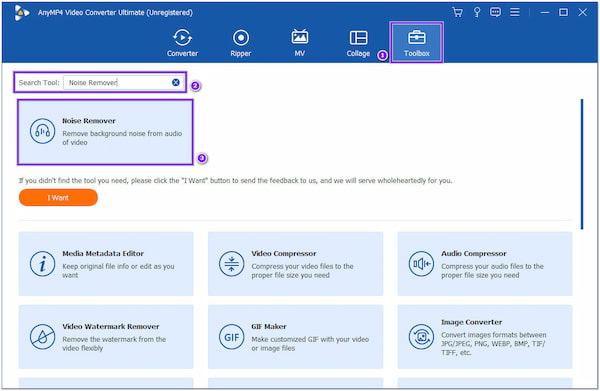The height and width of the screenshot is (391, 600).
Task: Open the Toolbox tab
Action: pyautogui.click(x=417, y=42)
